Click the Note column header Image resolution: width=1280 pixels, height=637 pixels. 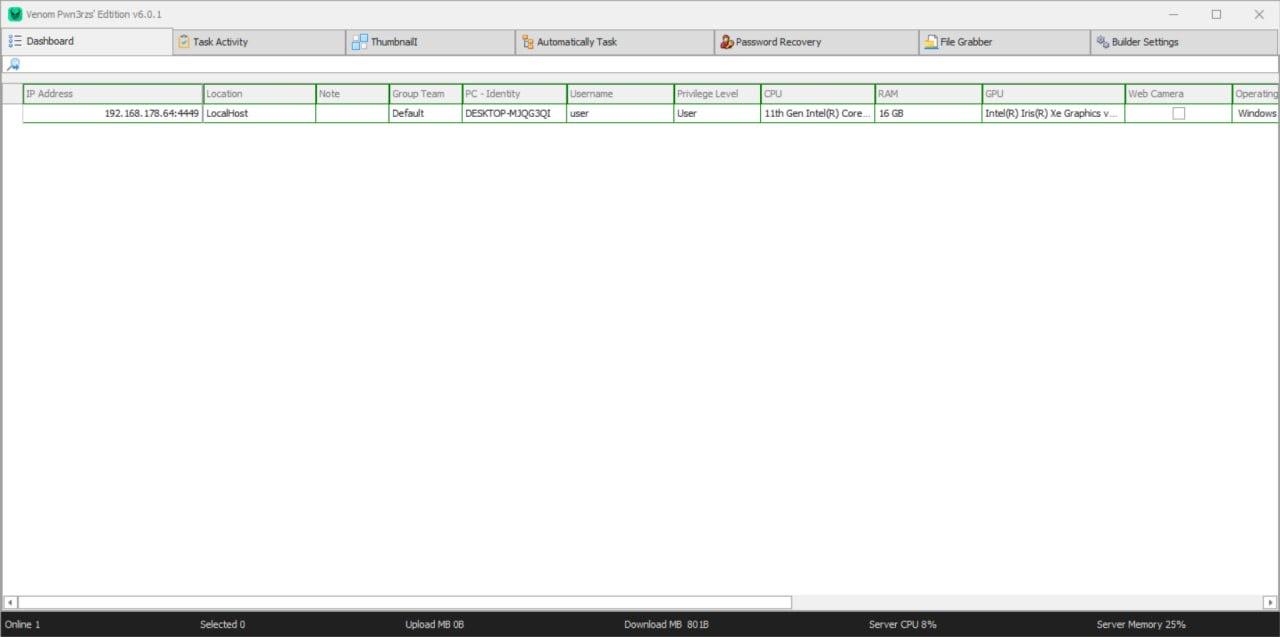coord(353,94)
